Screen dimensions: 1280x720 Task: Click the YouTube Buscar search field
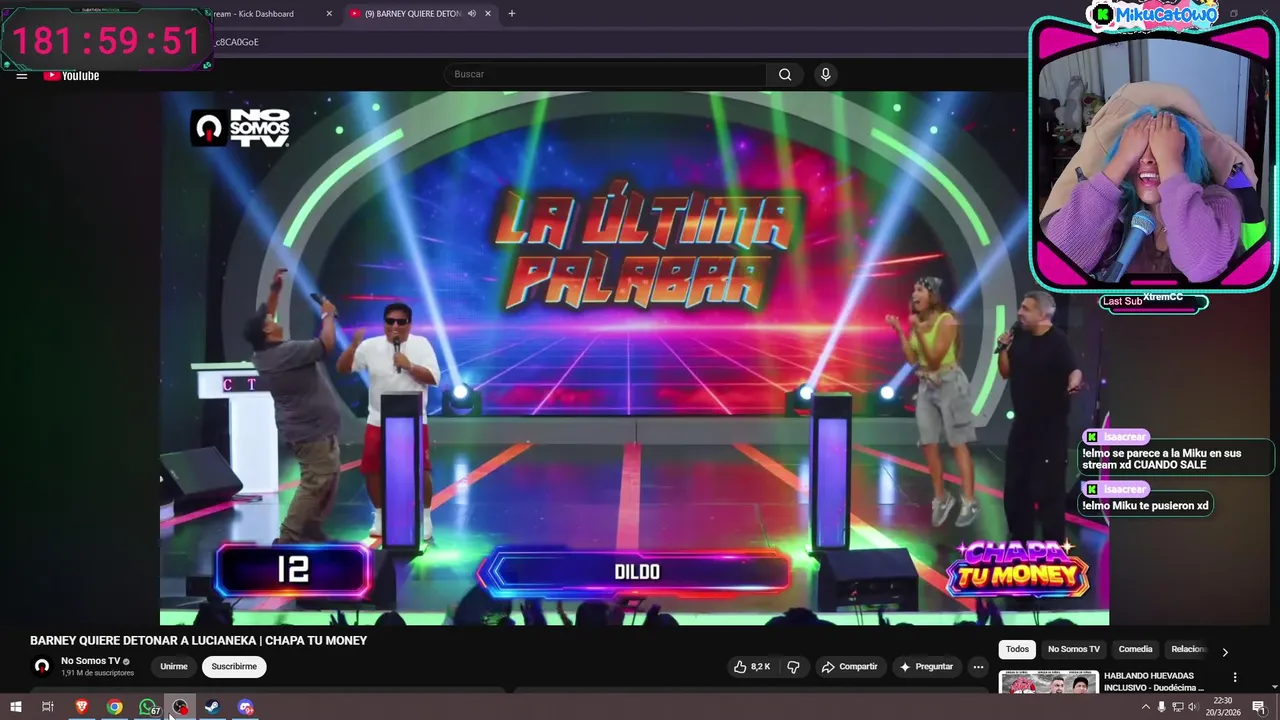[605, 74]
